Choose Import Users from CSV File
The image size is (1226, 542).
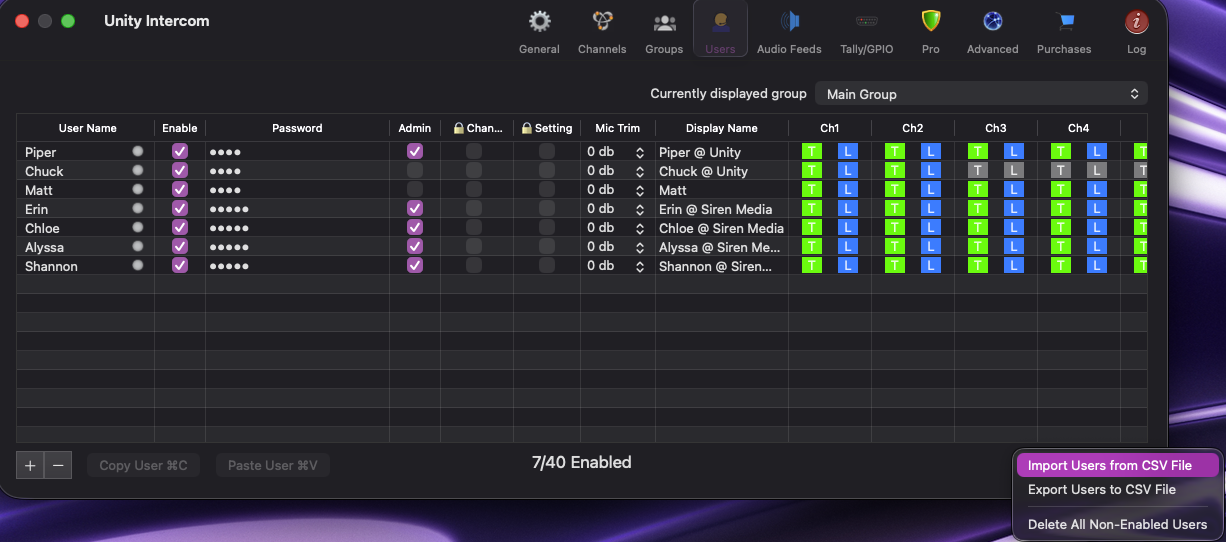1117,465
